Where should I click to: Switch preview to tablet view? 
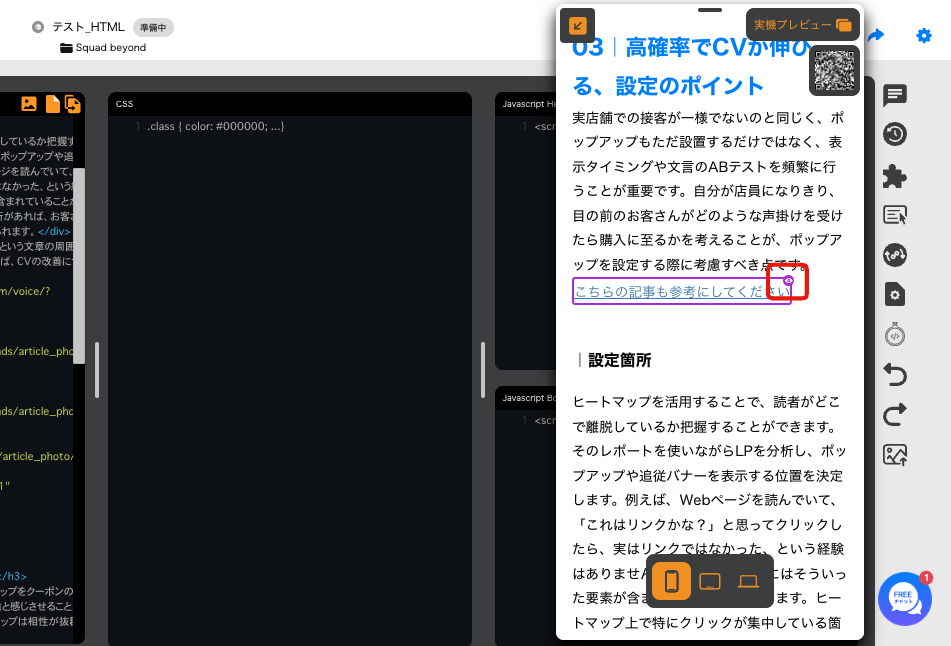710,580
